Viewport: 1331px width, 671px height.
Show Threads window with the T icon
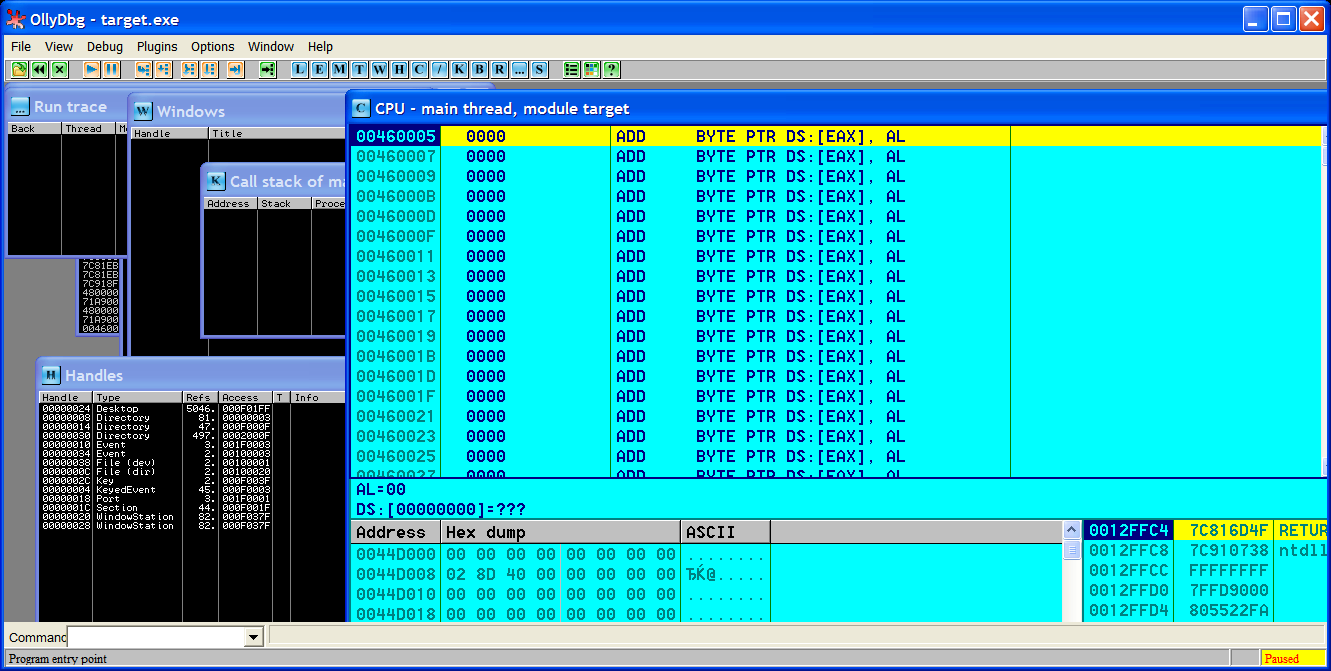(x=359, y=69)
